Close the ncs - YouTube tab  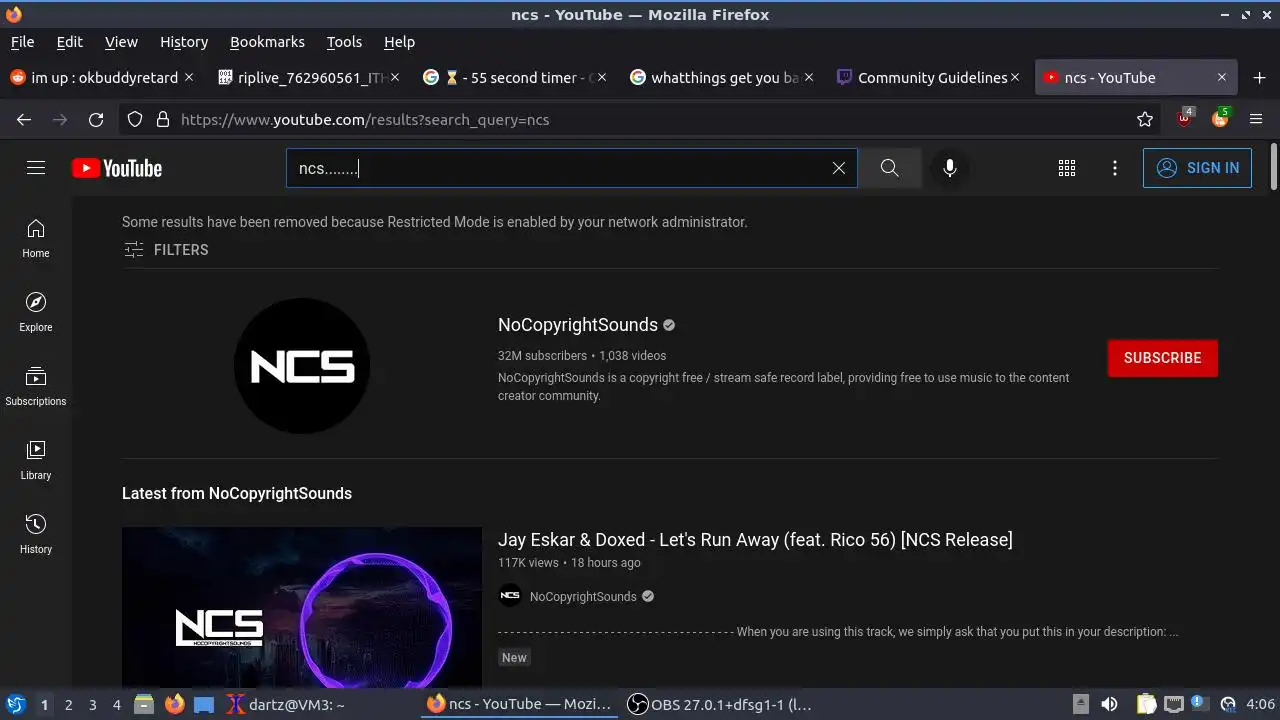[1221, 77]
